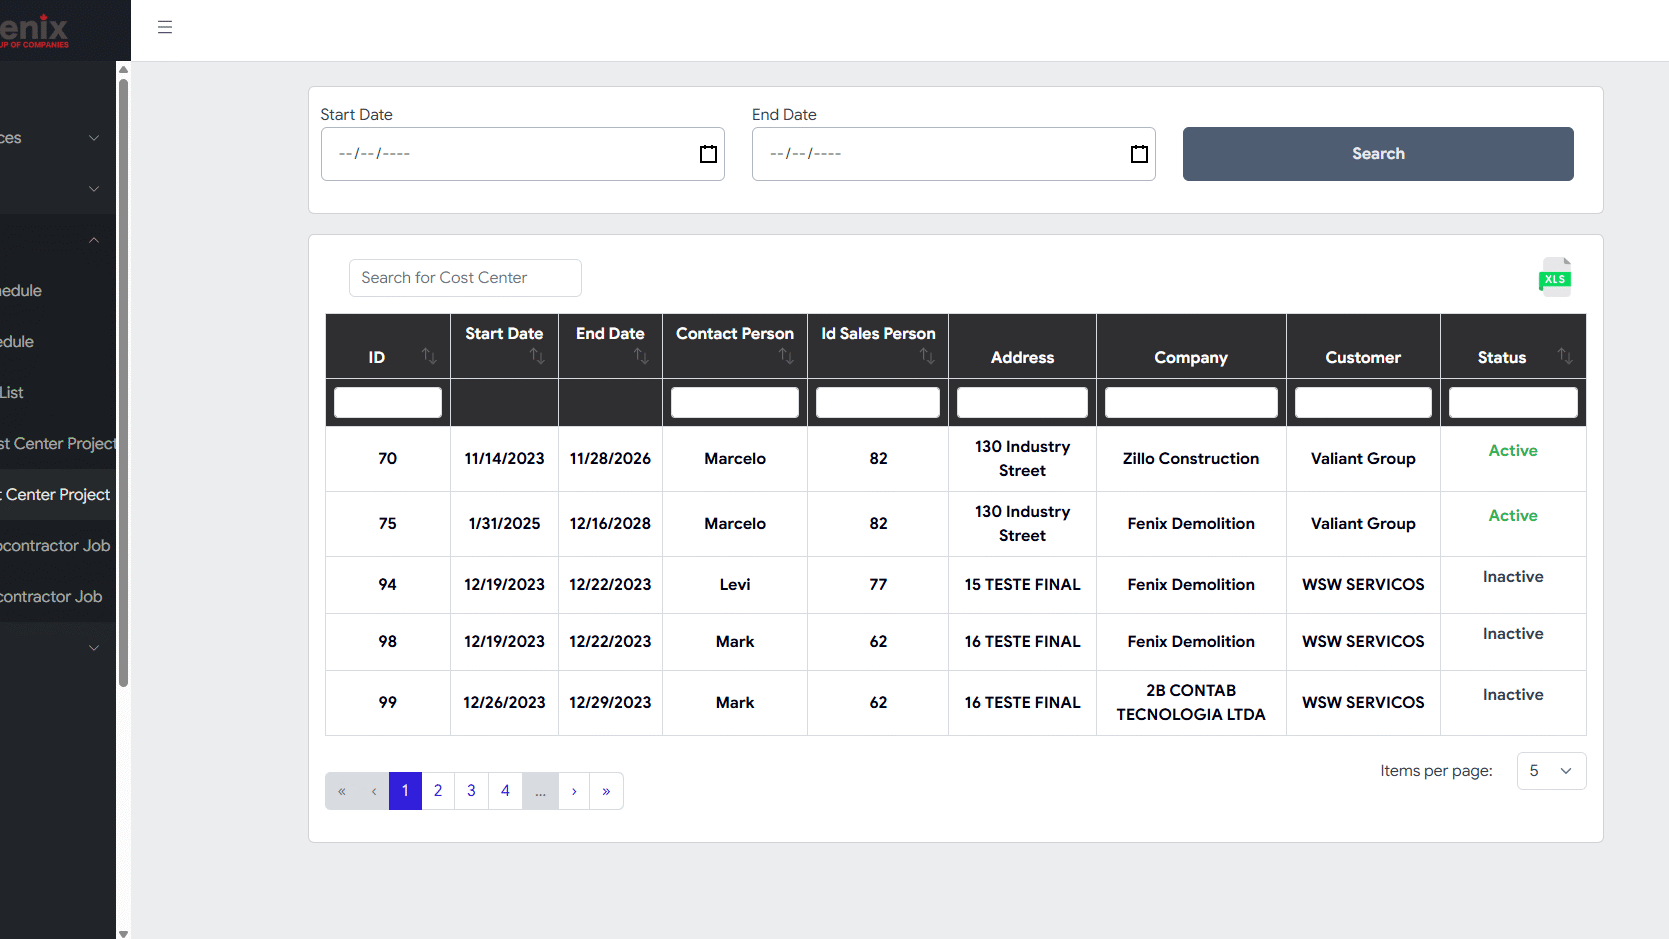Go to first page with « button
This screenshot has height=939, width=1669.
(342, 791)
